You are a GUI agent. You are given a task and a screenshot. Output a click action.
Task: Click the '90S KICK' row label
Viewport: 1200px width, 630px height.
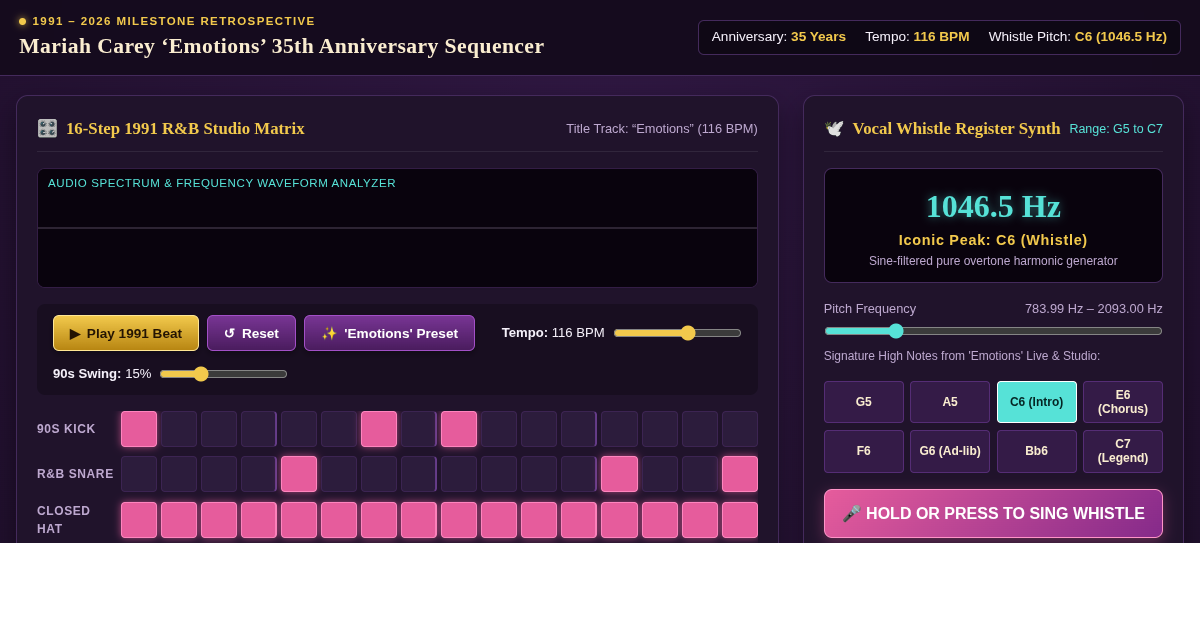(67, 429)
